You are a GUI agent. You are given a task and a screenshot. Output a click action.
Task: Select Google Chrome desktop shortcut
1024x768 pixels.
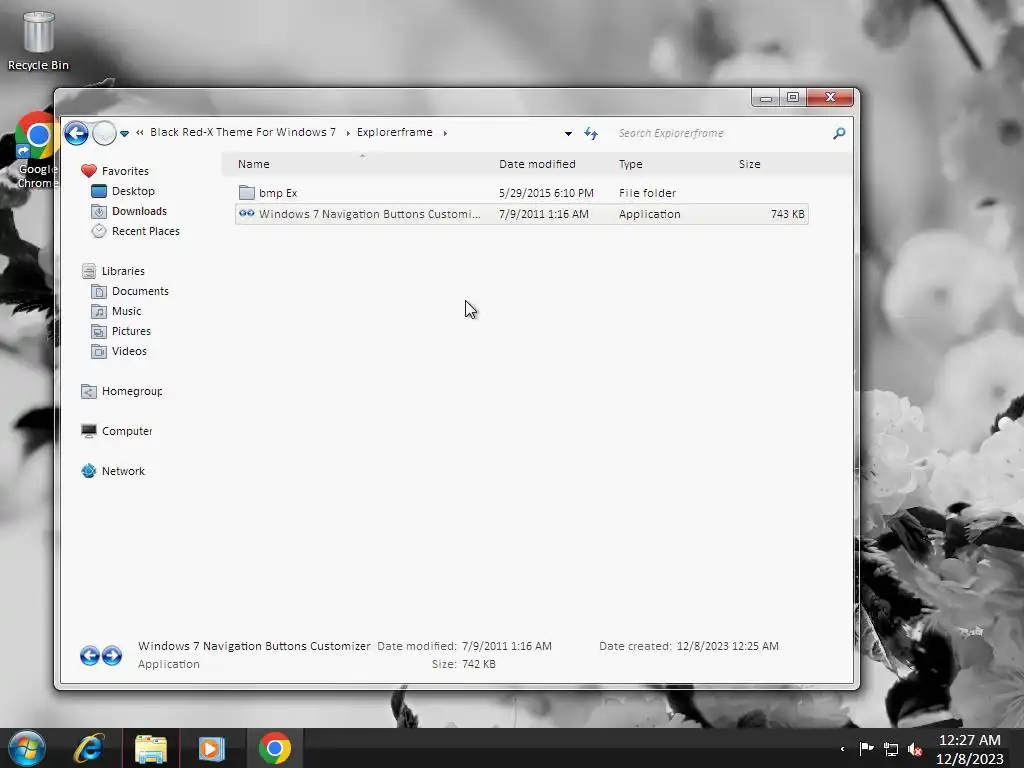click(x=37, y=151)
